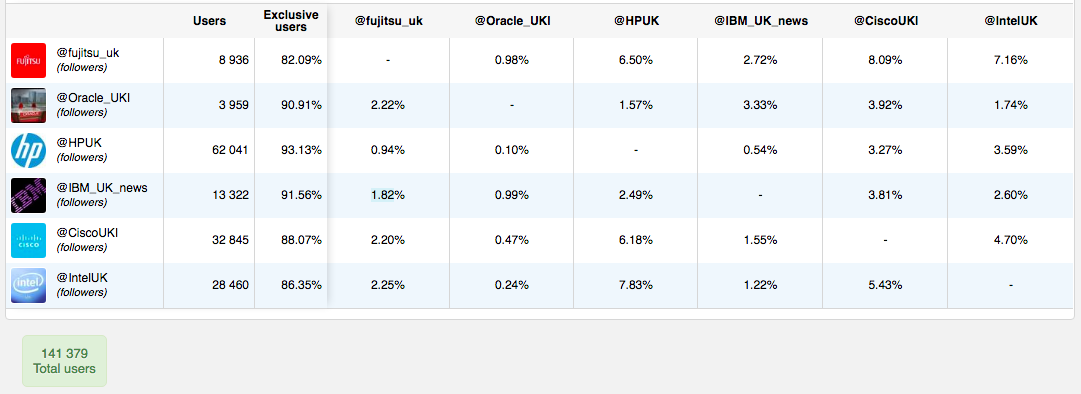Click the 141 379 Total users badge
Viewport: 1081px width, 394px height.
click(x=65, y=361)
